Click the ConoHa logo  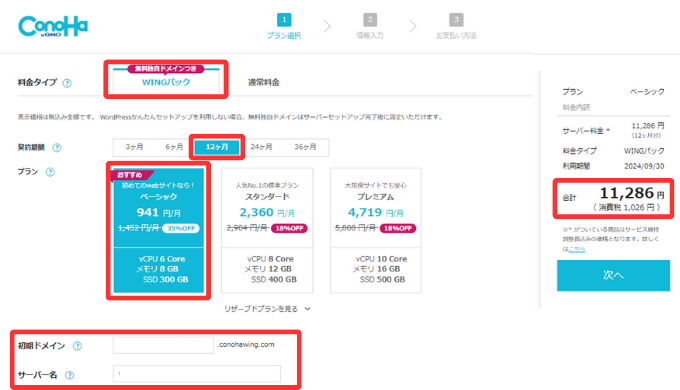click(x=53, y=26)
